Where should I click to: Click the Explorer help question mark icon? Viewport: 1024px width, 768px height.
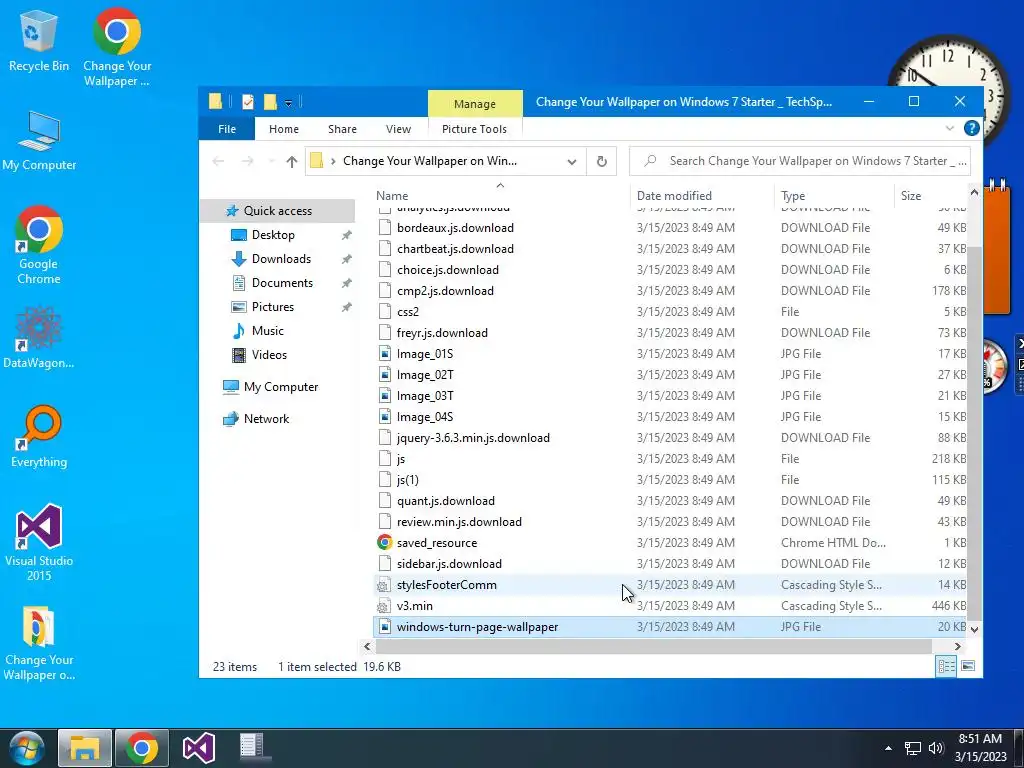pyautogui.click(x=971, y=128)
